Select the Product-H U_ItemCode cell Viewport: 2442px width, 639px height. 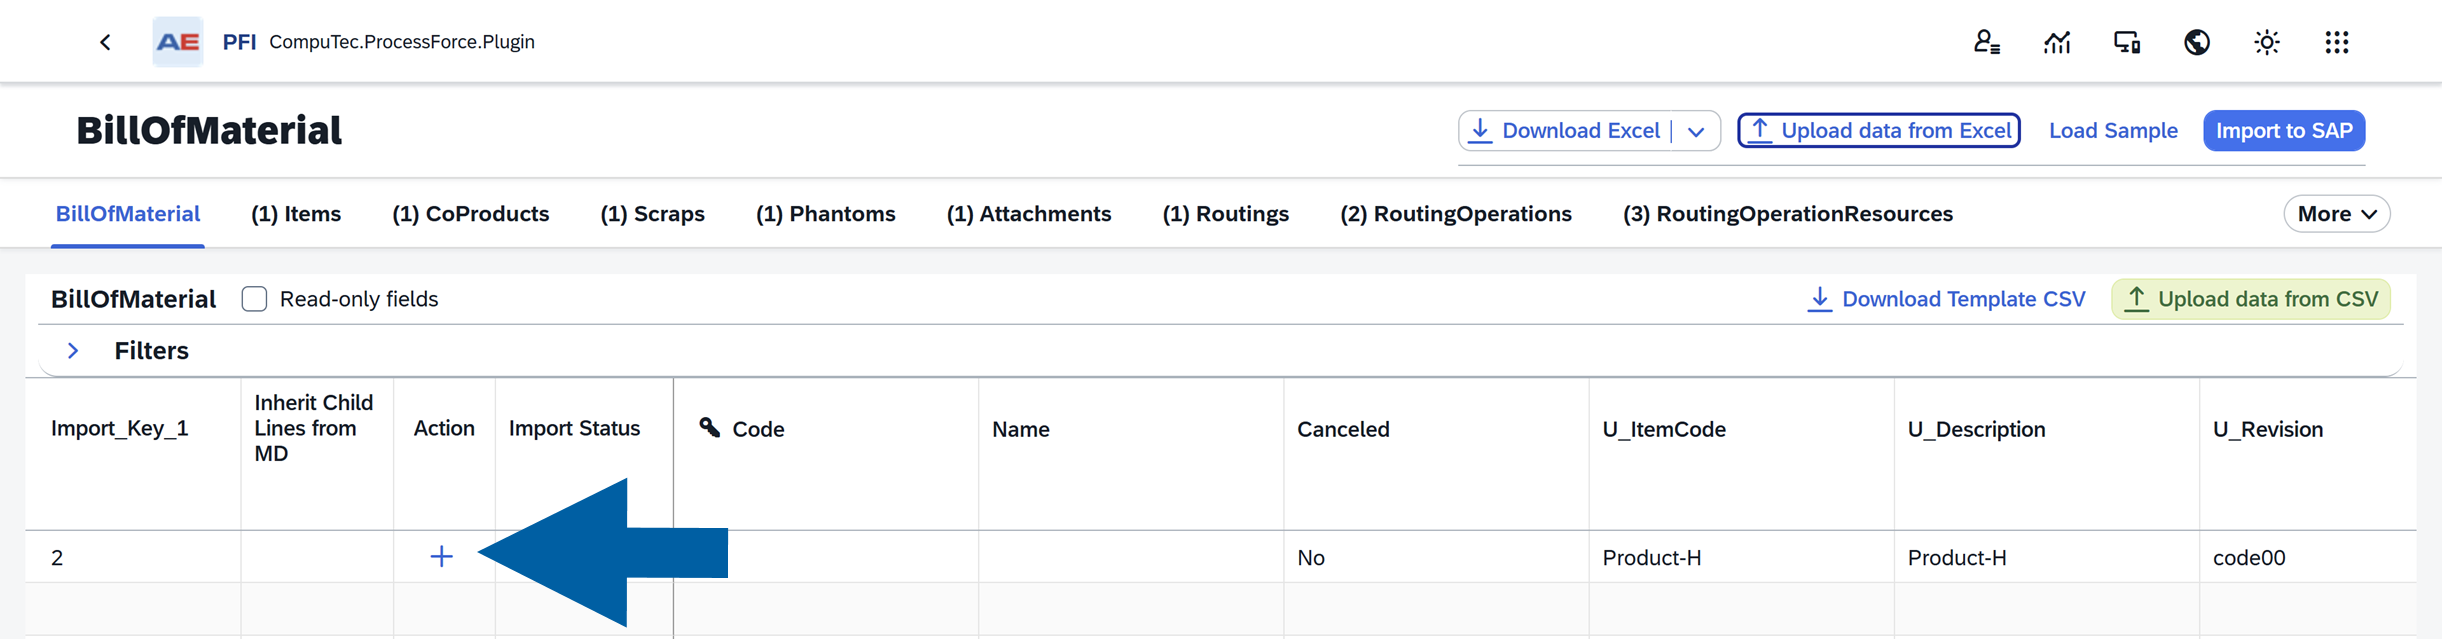click(x=1741, y=557)
